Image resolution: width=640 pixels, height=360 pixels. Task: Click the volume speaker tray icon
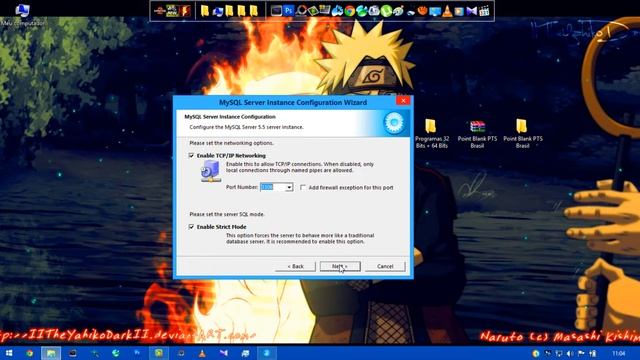[570, 353]
